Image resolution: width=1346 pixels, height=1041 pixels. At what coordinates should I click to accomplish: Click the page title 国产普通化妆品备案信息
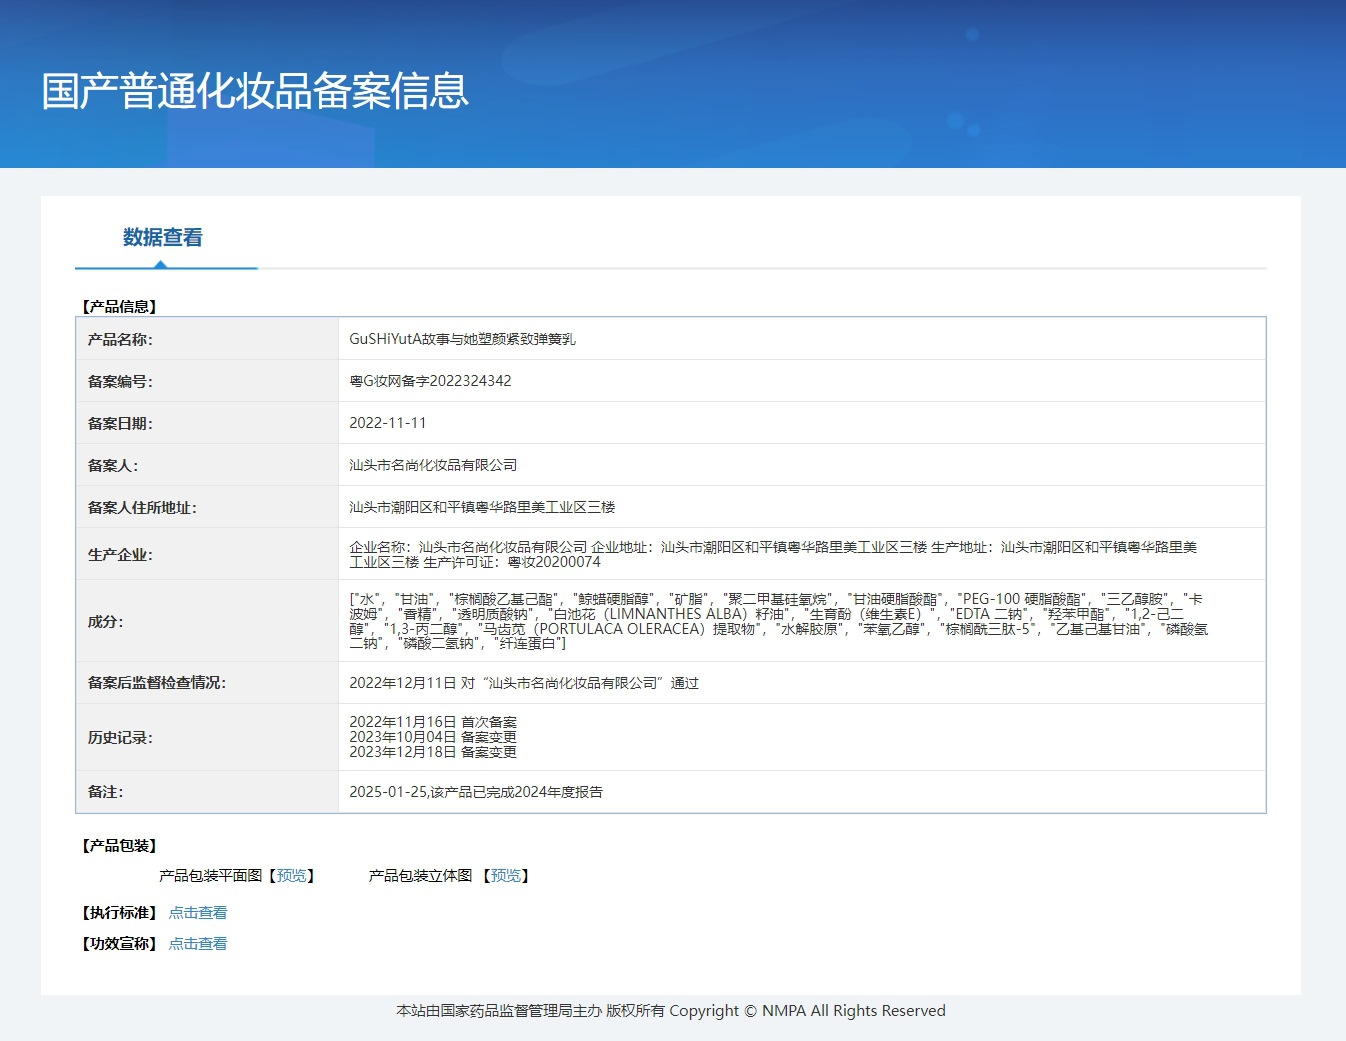255,91
